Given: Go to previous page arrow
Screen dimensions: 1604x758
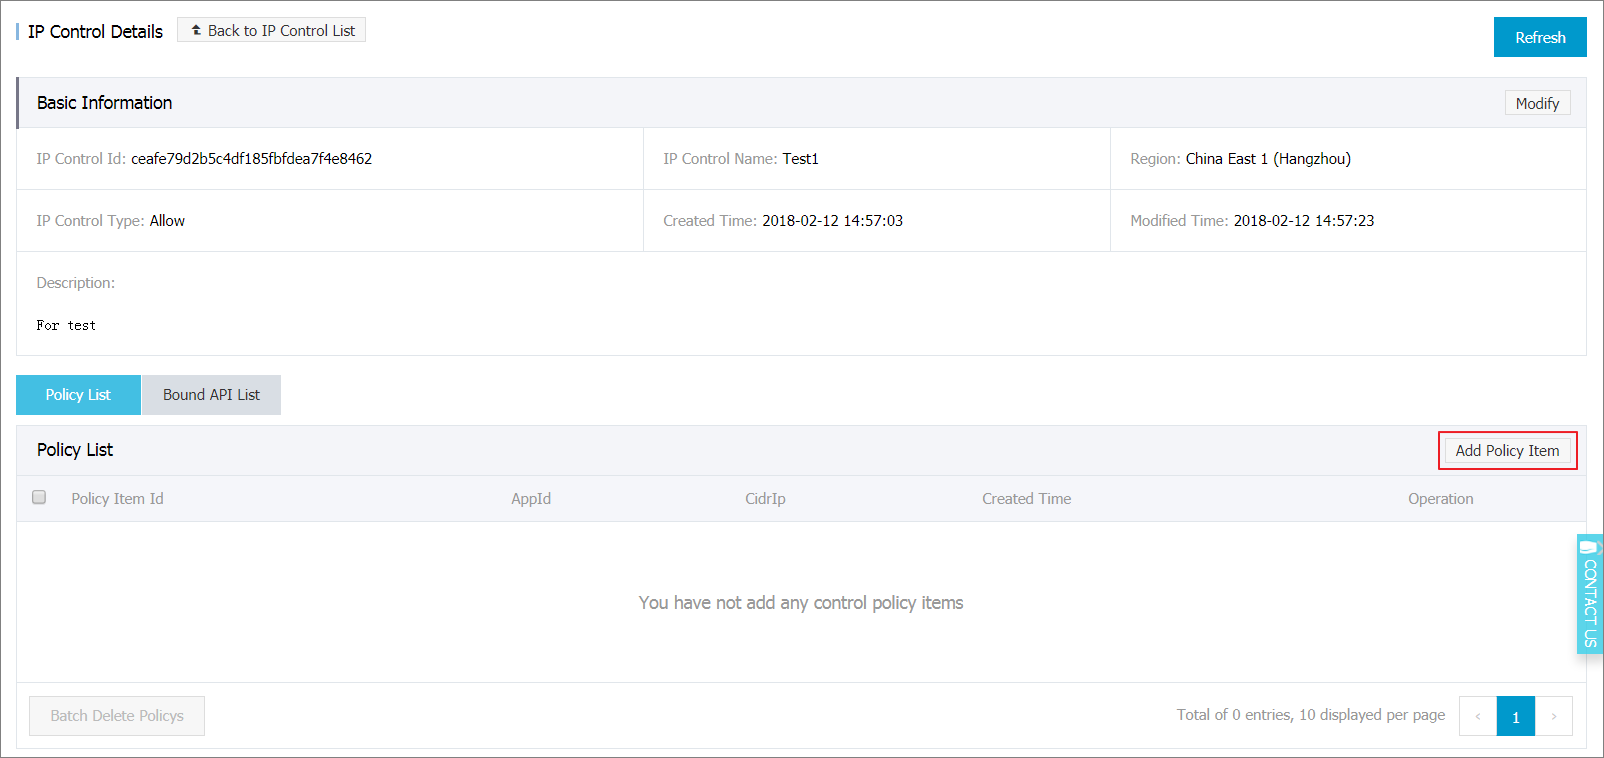Looking at the screenshot, I should pyautogui.click(x=1478, y=716).
